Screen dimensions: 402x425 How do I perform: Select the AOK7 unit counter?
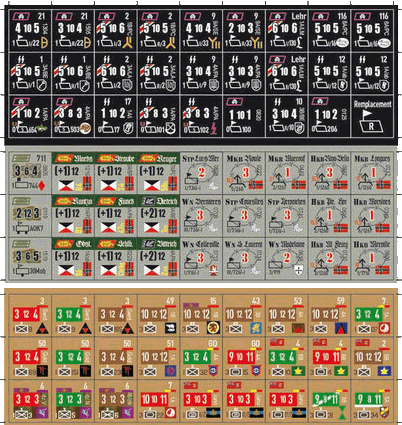(x=29, y=216)
